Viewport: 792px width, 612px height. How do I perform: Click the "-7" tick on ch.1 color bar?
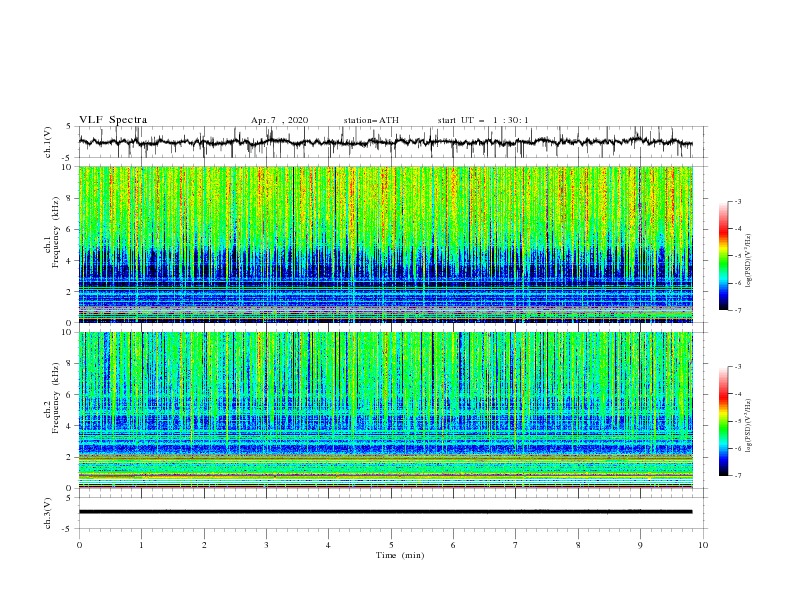[x=737, y=310]
